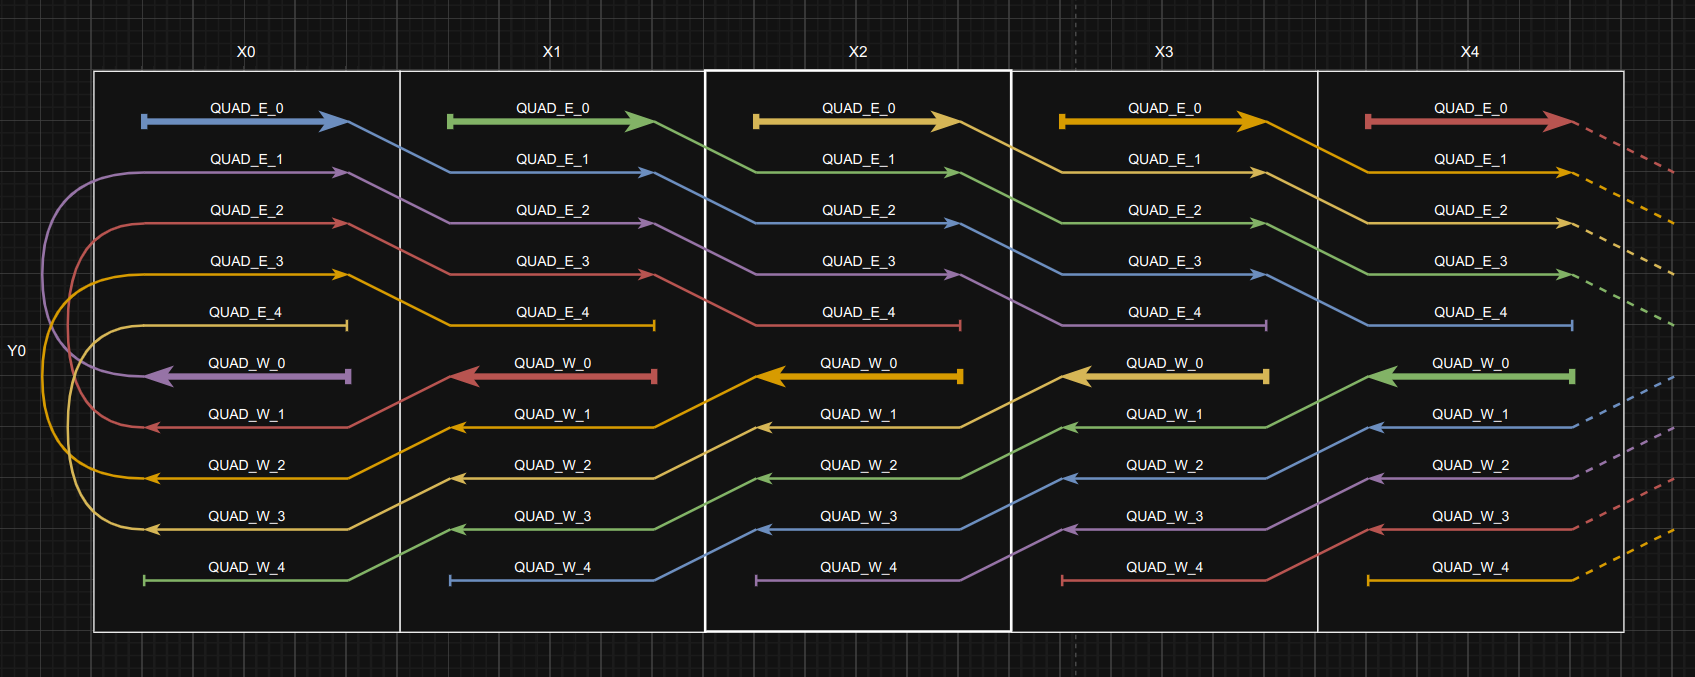Select the QUAD_E_3 label in column X4
Screen dimensions: 1695x677
tap(1470, 261)
